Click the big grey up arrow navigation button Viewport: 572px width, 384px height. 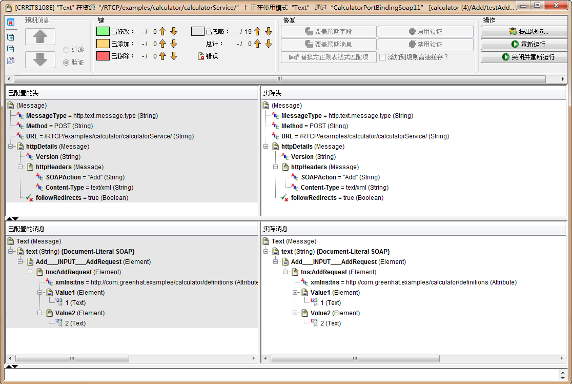40,36
